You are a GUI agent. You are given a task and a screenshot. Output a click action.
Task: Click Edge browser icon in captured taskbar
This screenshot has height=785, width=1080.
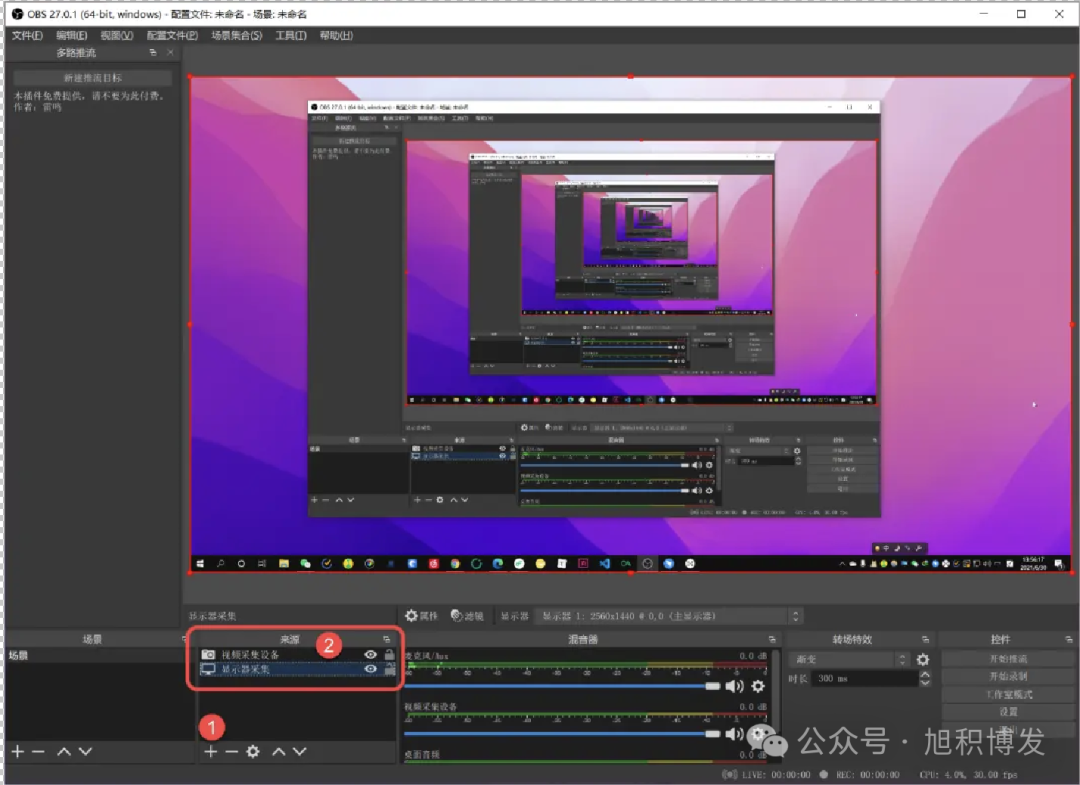click(497, 564)
